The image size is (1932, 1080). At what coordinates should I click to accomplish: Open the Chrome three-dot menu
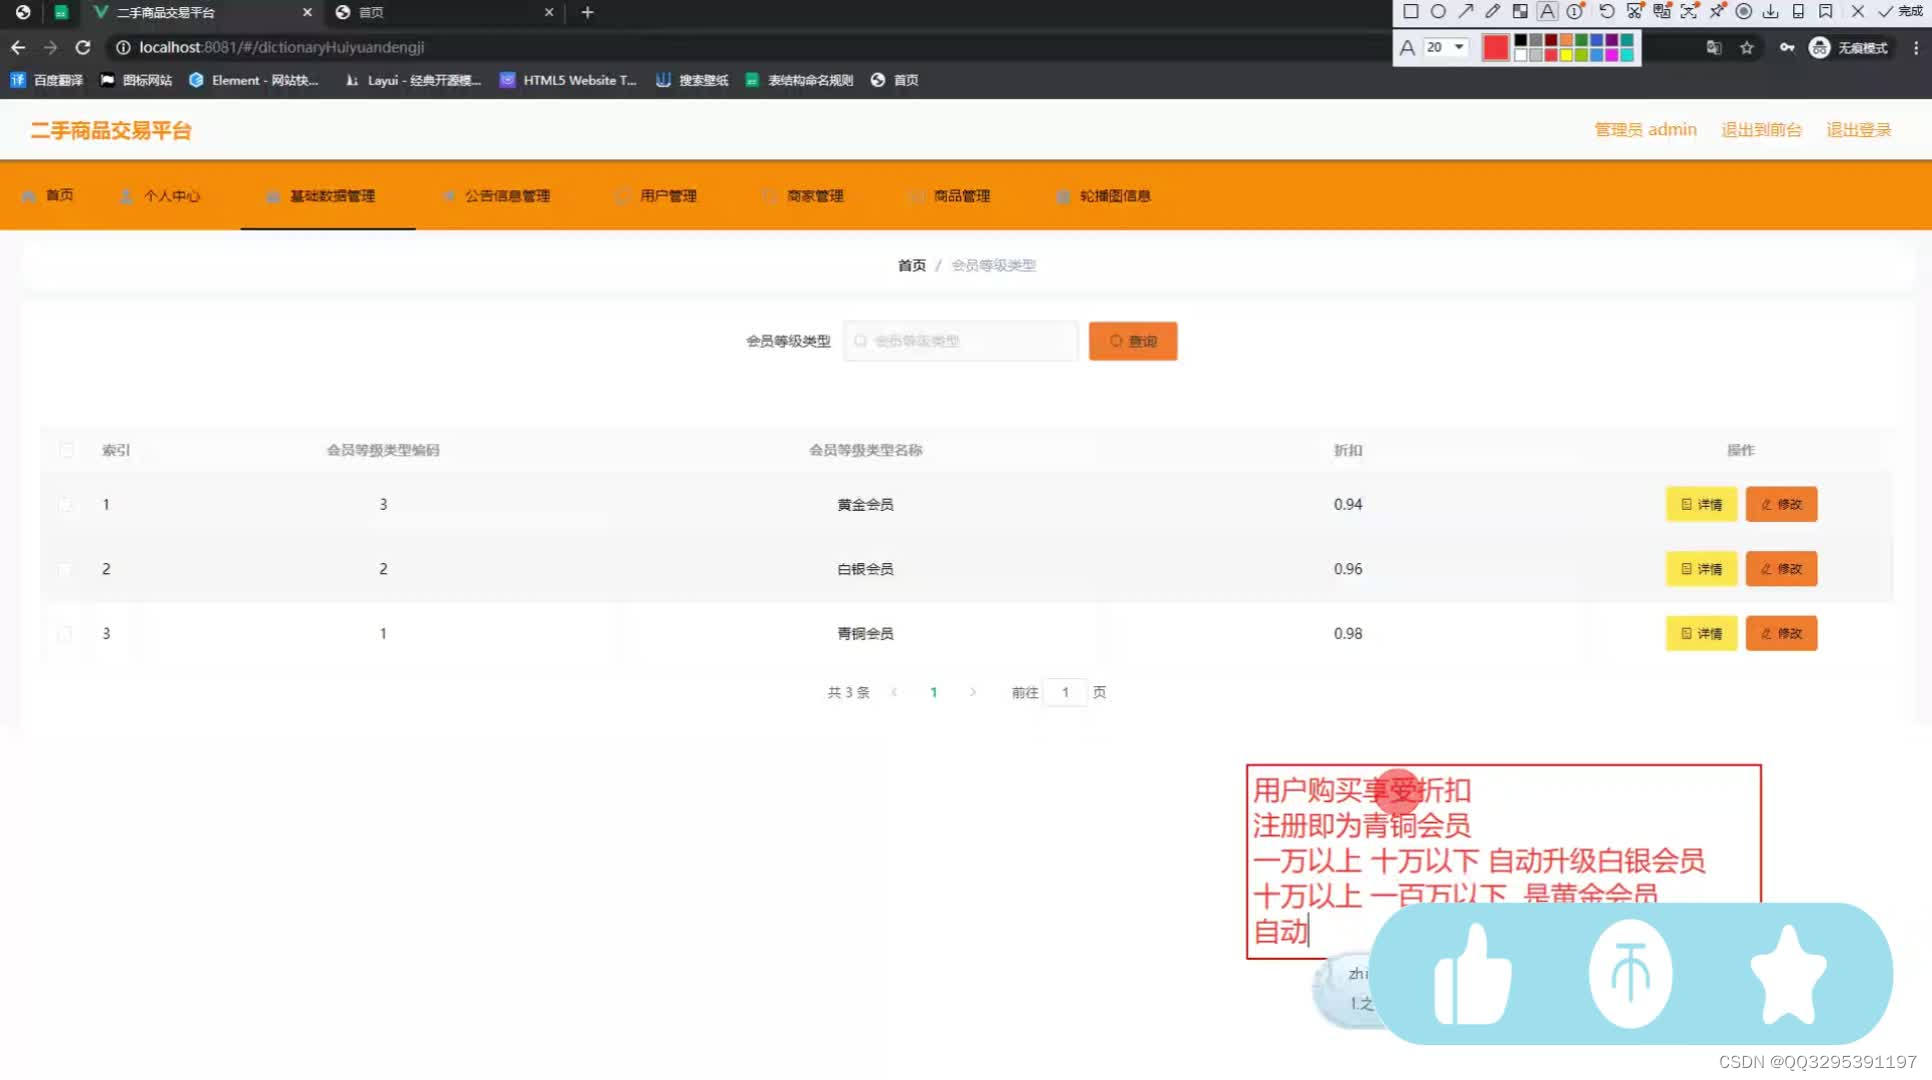pos(1915,47)
